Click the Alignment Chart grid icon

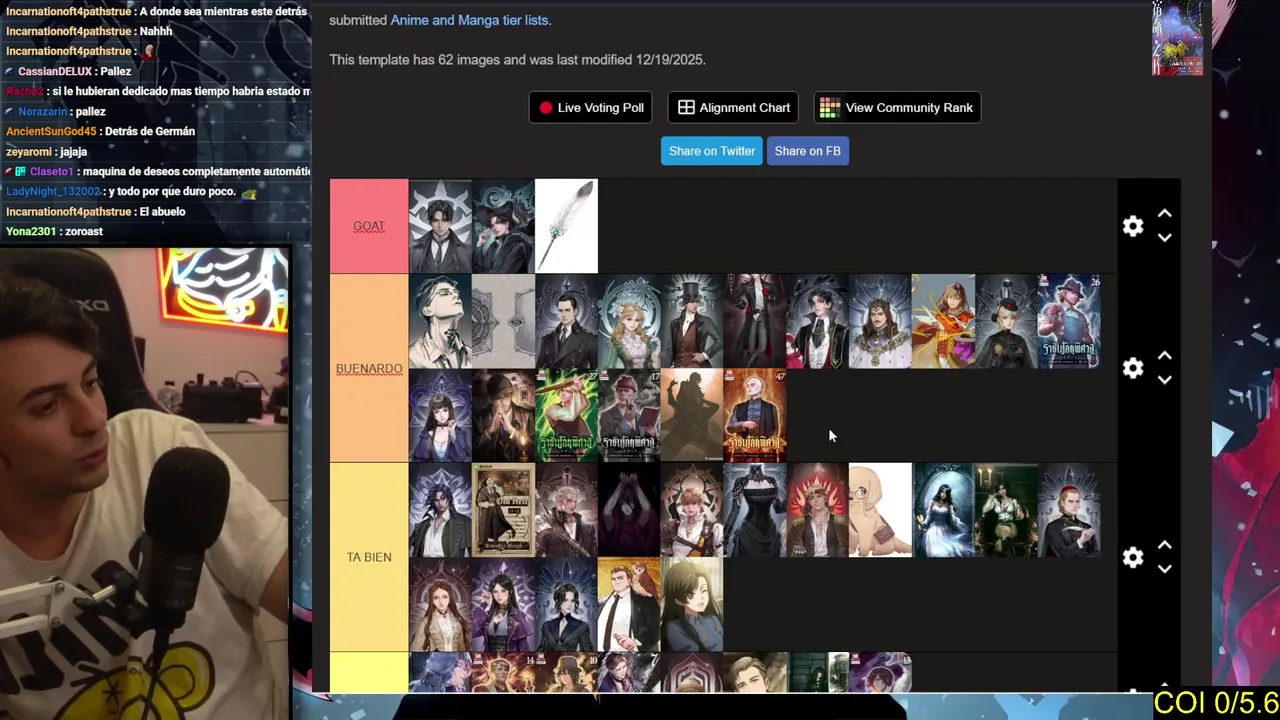[686, 108]
